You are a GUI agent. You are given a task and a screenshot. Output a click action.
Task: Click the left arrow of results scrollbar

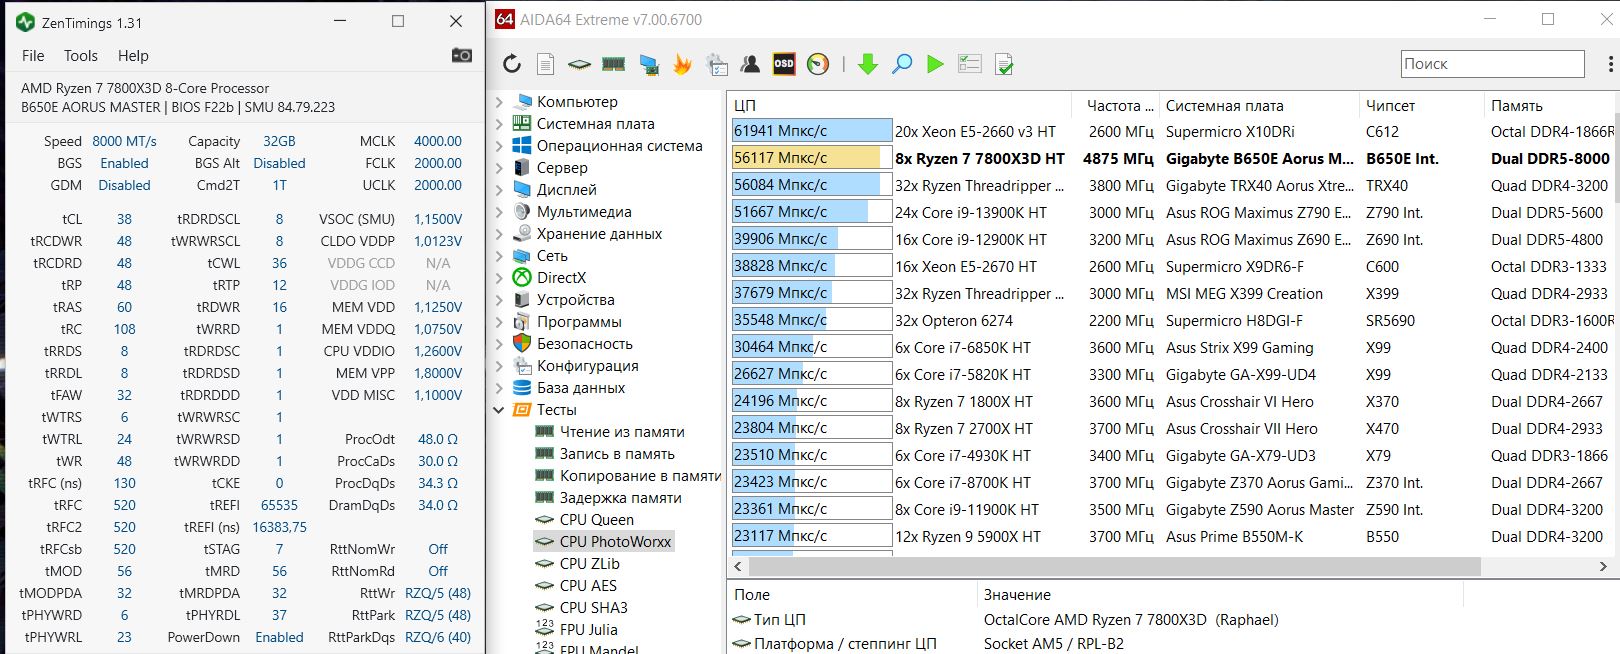tap(738, 566)
